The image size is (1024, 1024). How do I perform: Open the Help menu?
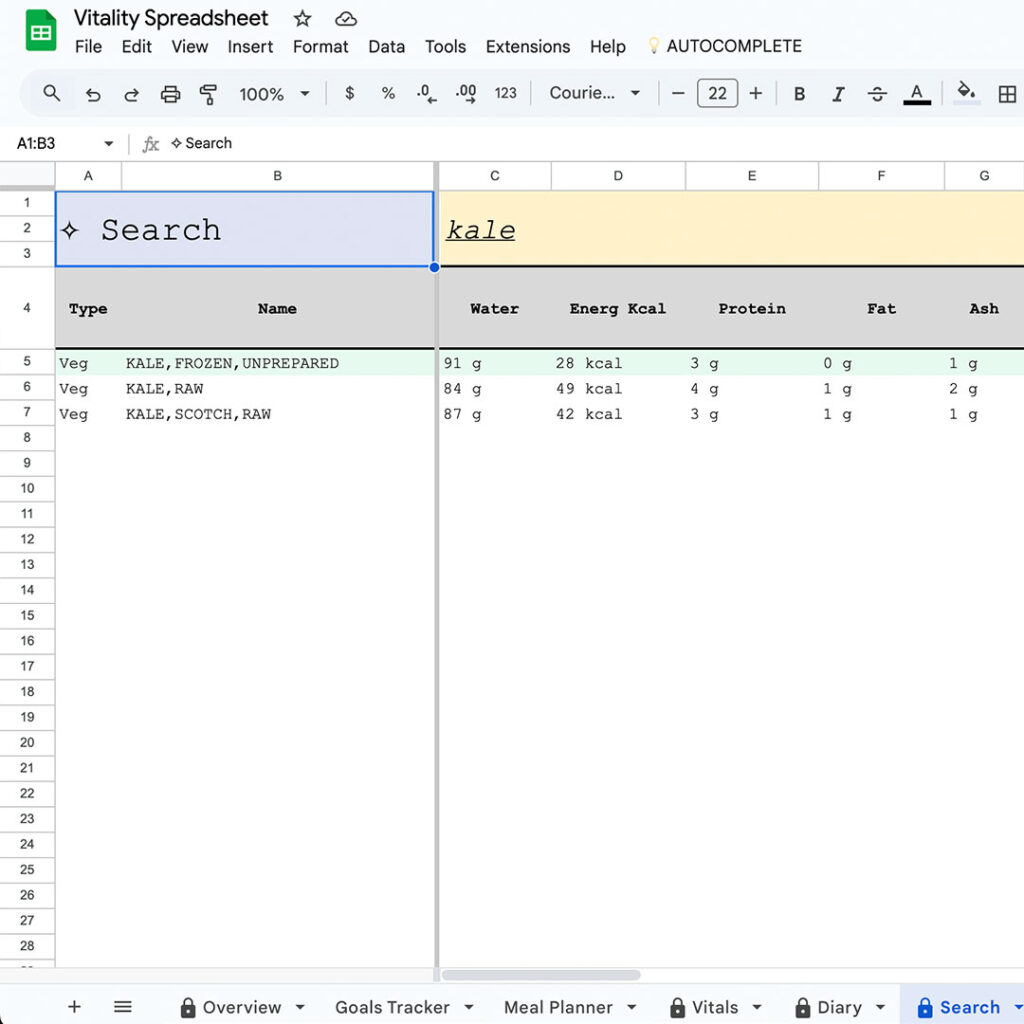[x=607, y=46]
